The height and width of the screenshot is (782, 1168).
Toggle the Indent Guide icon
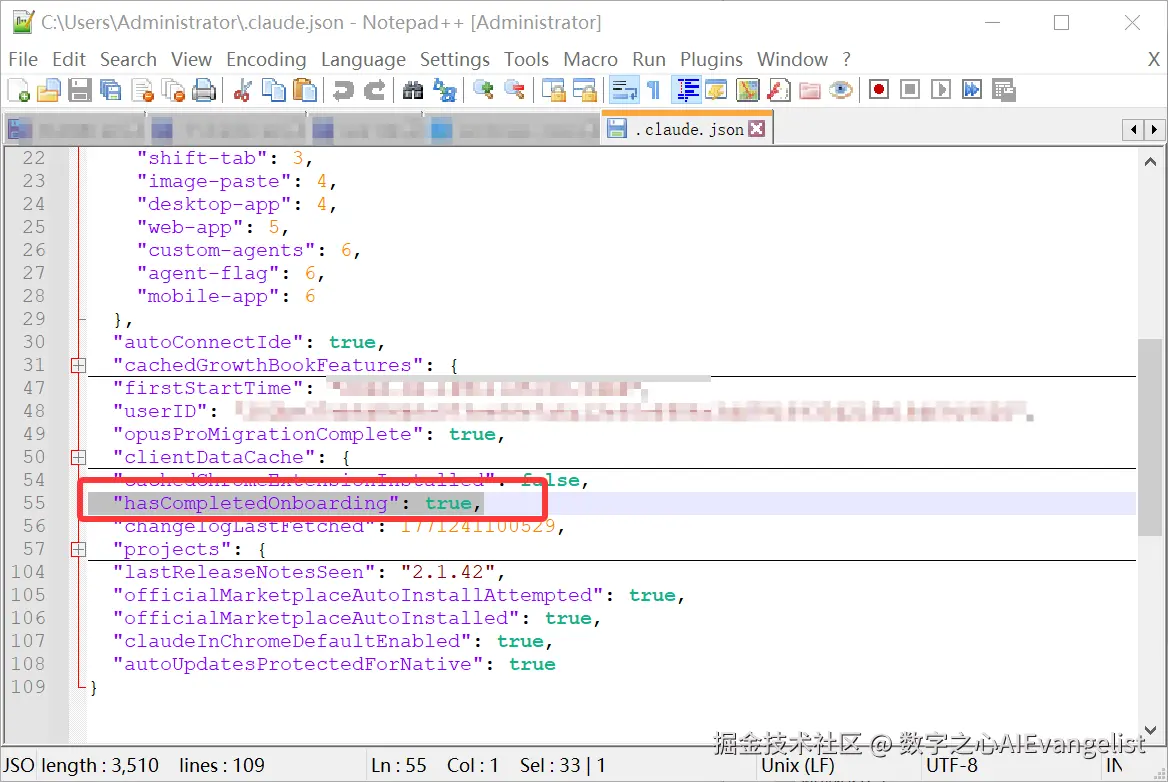click(x=686, y=90)
